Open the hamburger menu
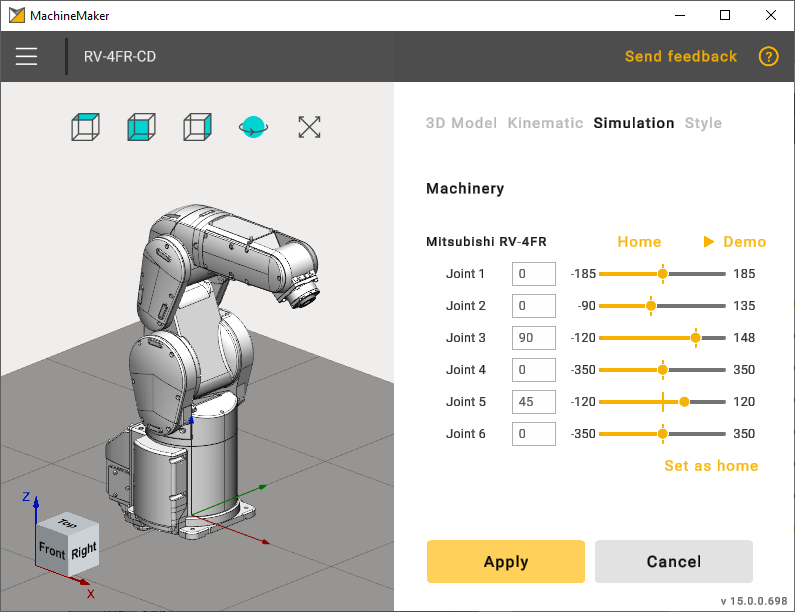The image size is (795, 612). pos(26,56)
